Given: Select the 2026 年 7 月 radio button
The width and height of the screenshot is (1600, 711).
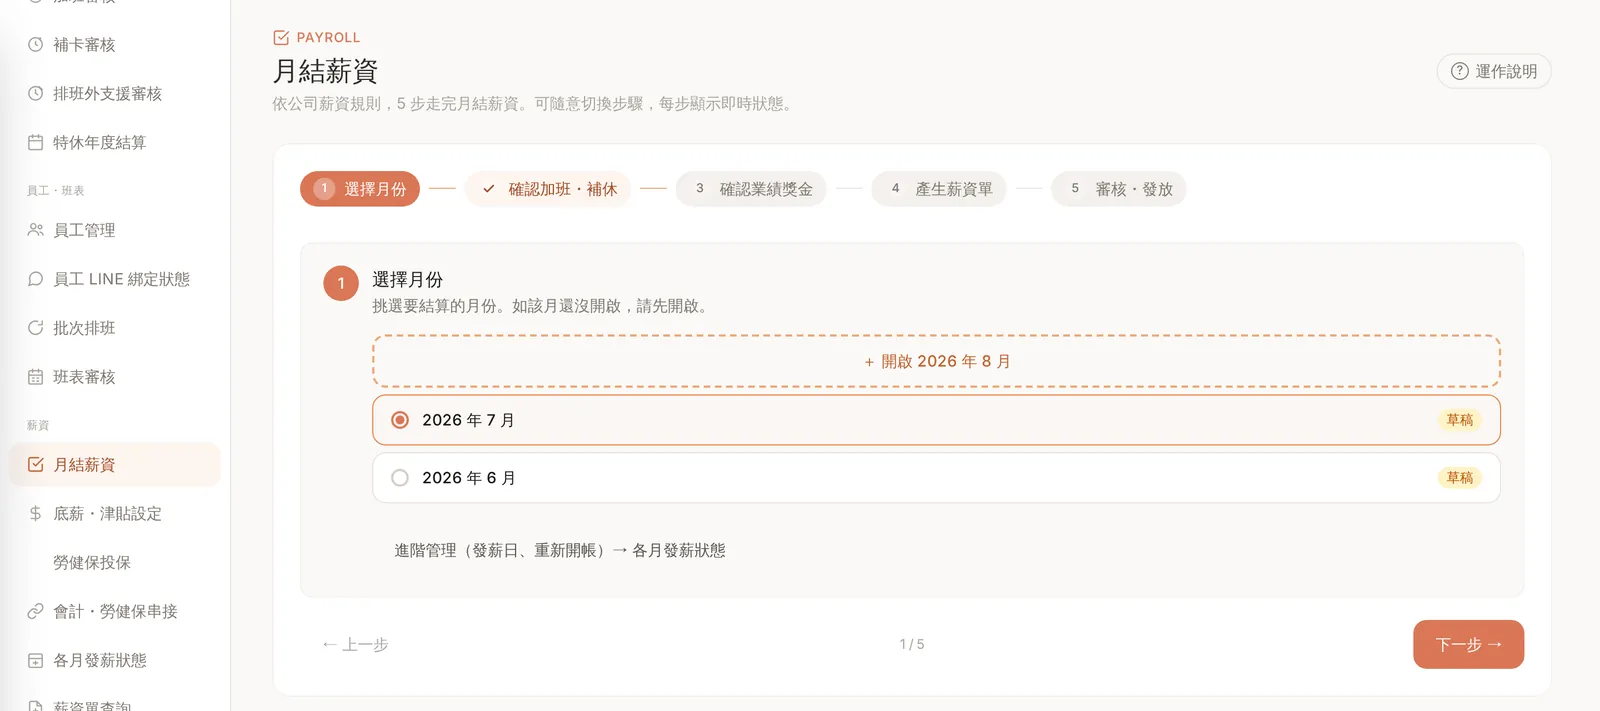Looking at the screenshot, I should coord(400,420).
